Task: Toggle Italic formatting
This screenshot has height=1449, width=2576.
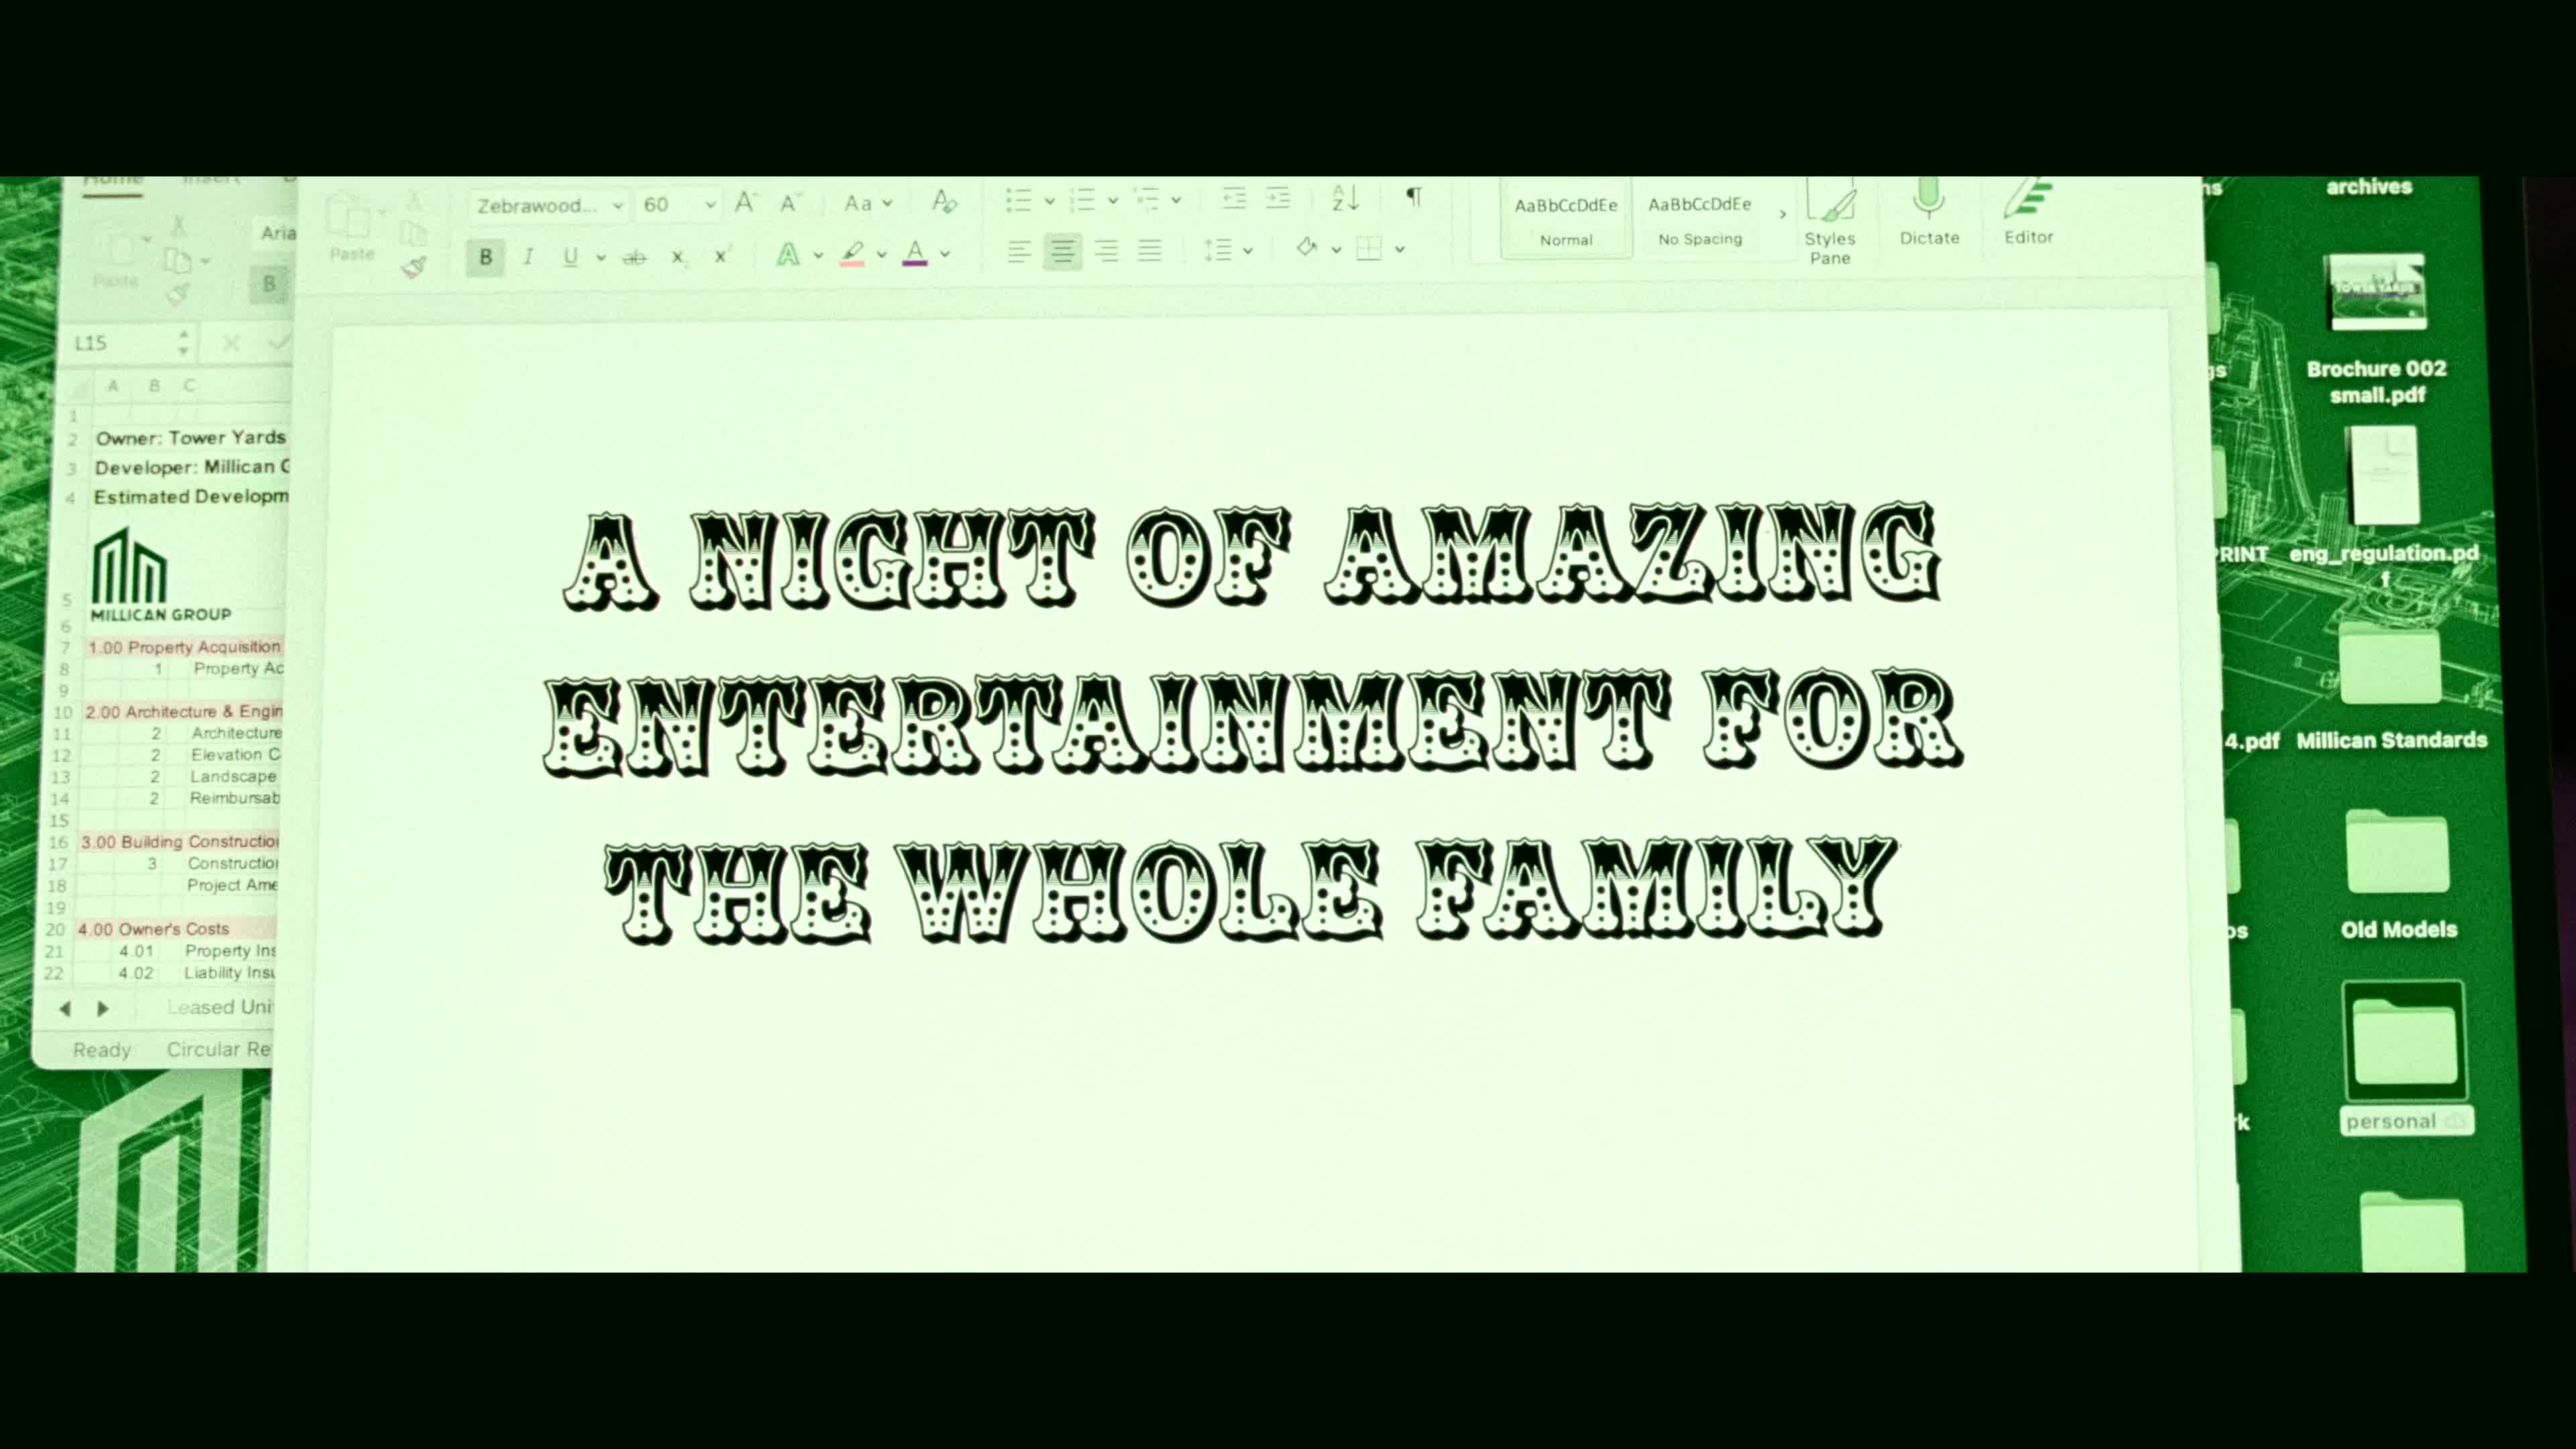Action: [x=528, y=257]
